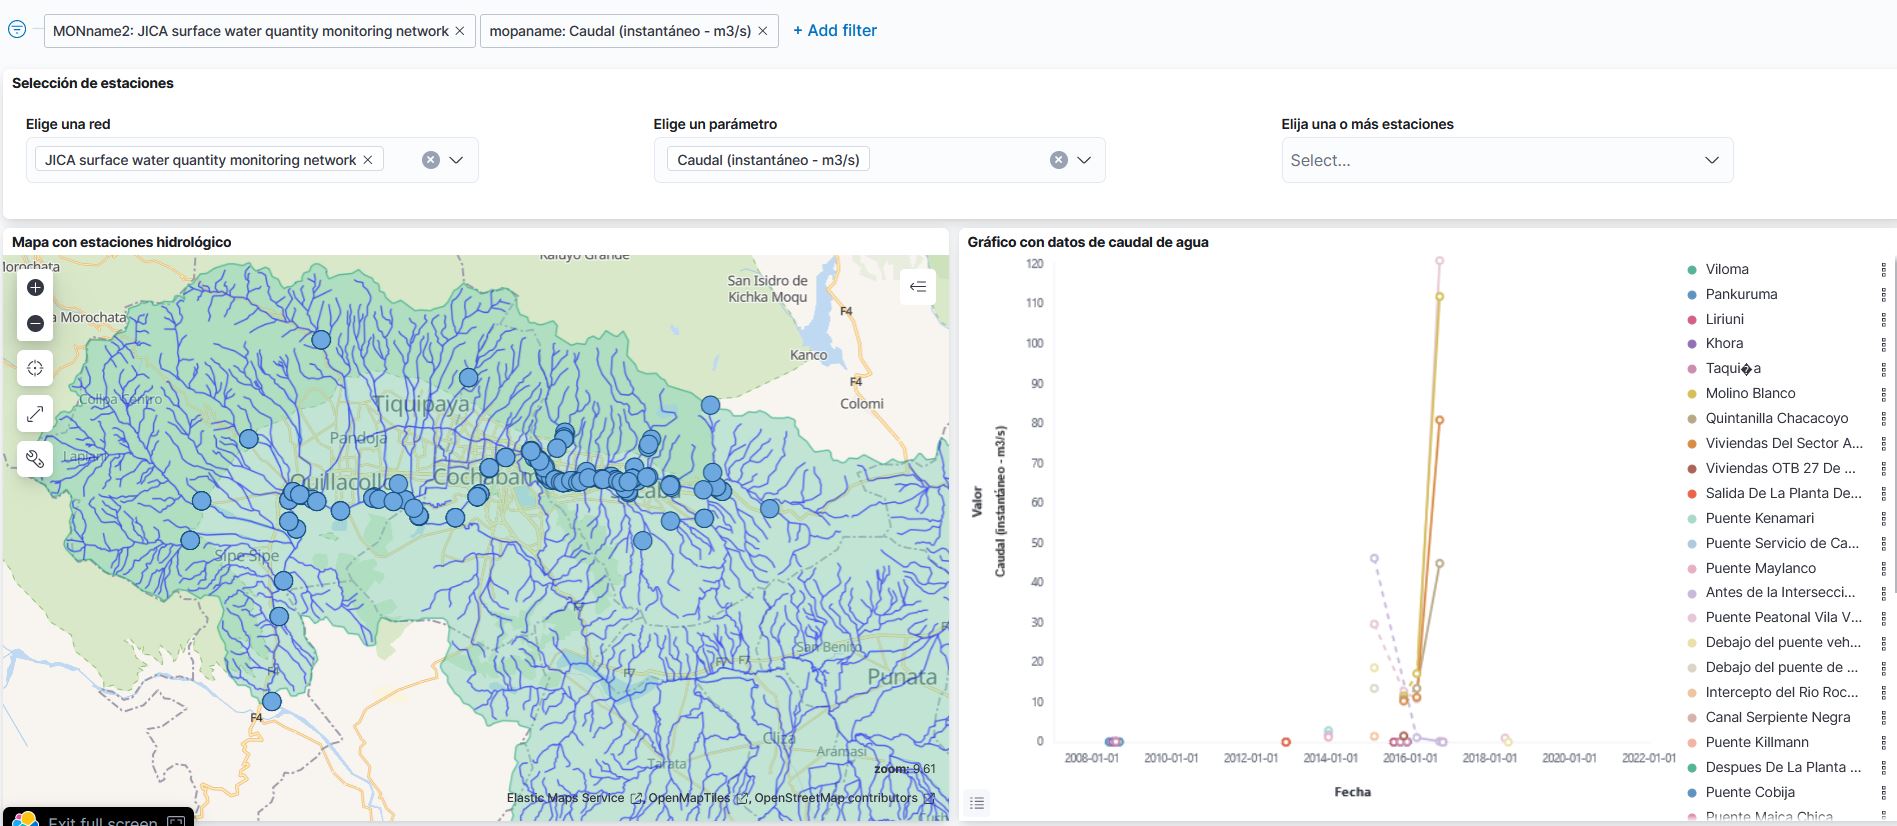Expand the map layers panel
1897x826 pixels.
click(x=918, y=287)
